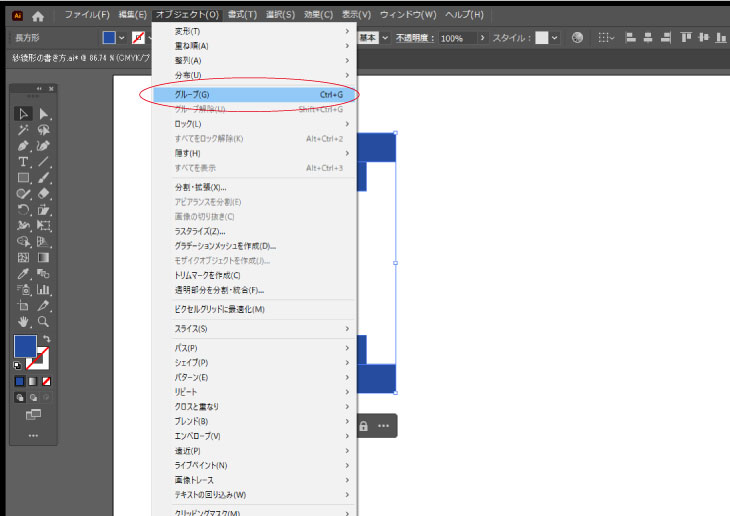Viewport: 730px width, 516px height.
Task: Set paint mode to None
Action: coord(47,381)
